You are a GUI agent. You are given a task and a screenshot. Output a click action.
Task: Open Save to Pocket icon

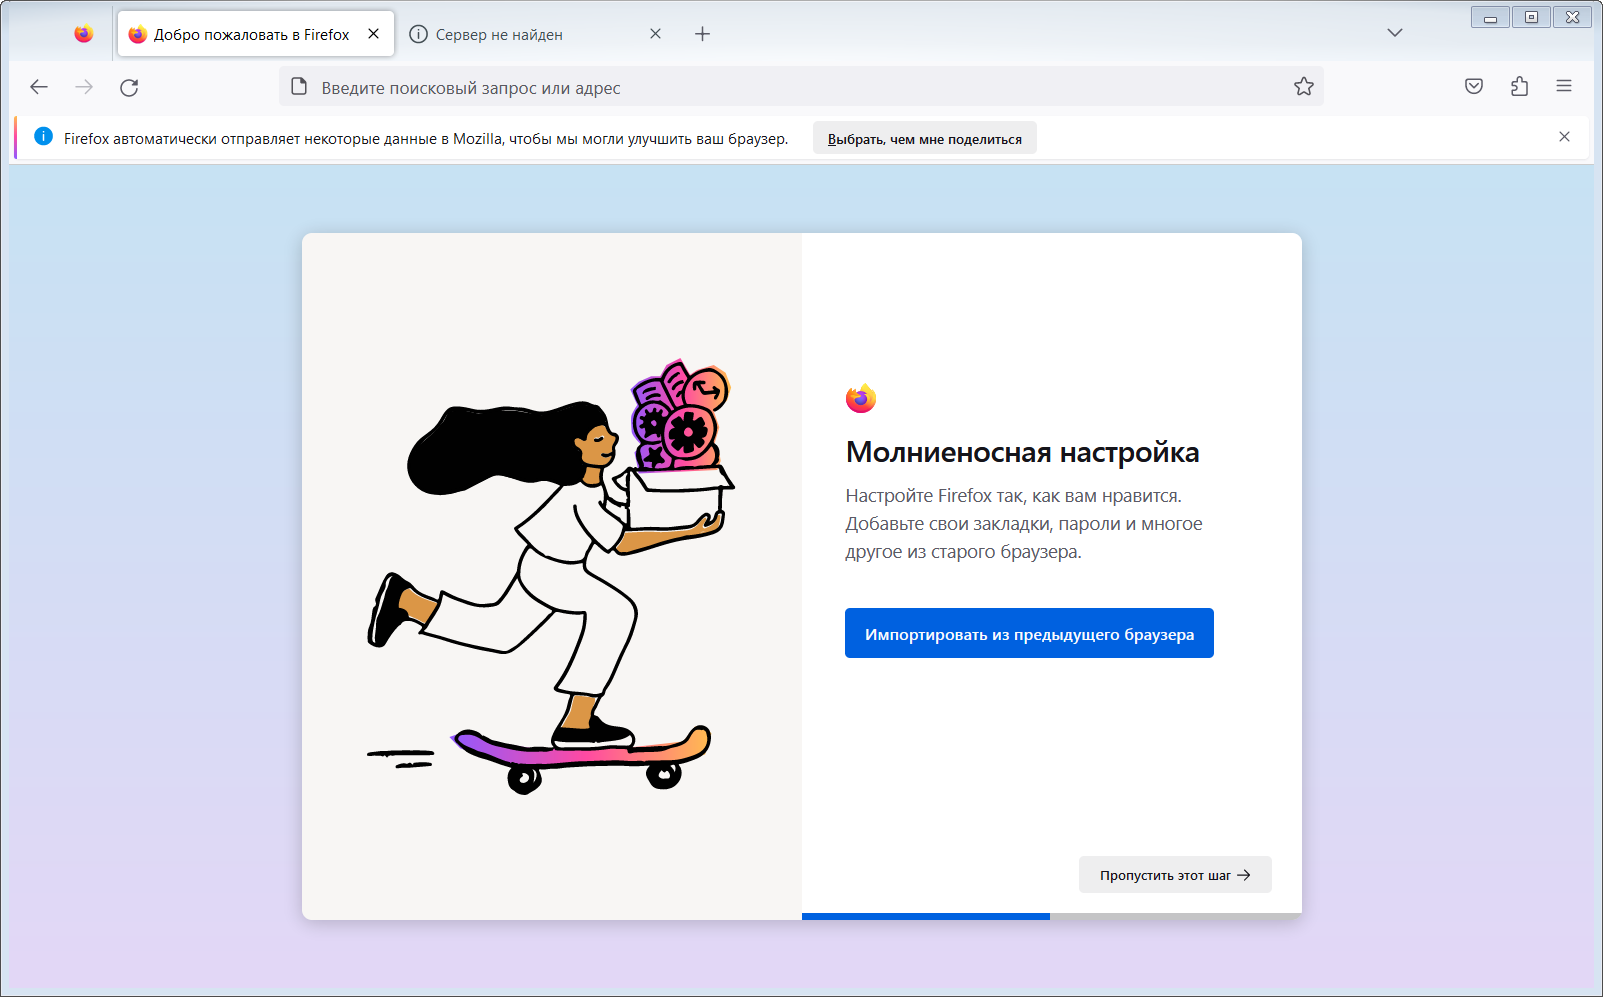[x=1473, y=87]
